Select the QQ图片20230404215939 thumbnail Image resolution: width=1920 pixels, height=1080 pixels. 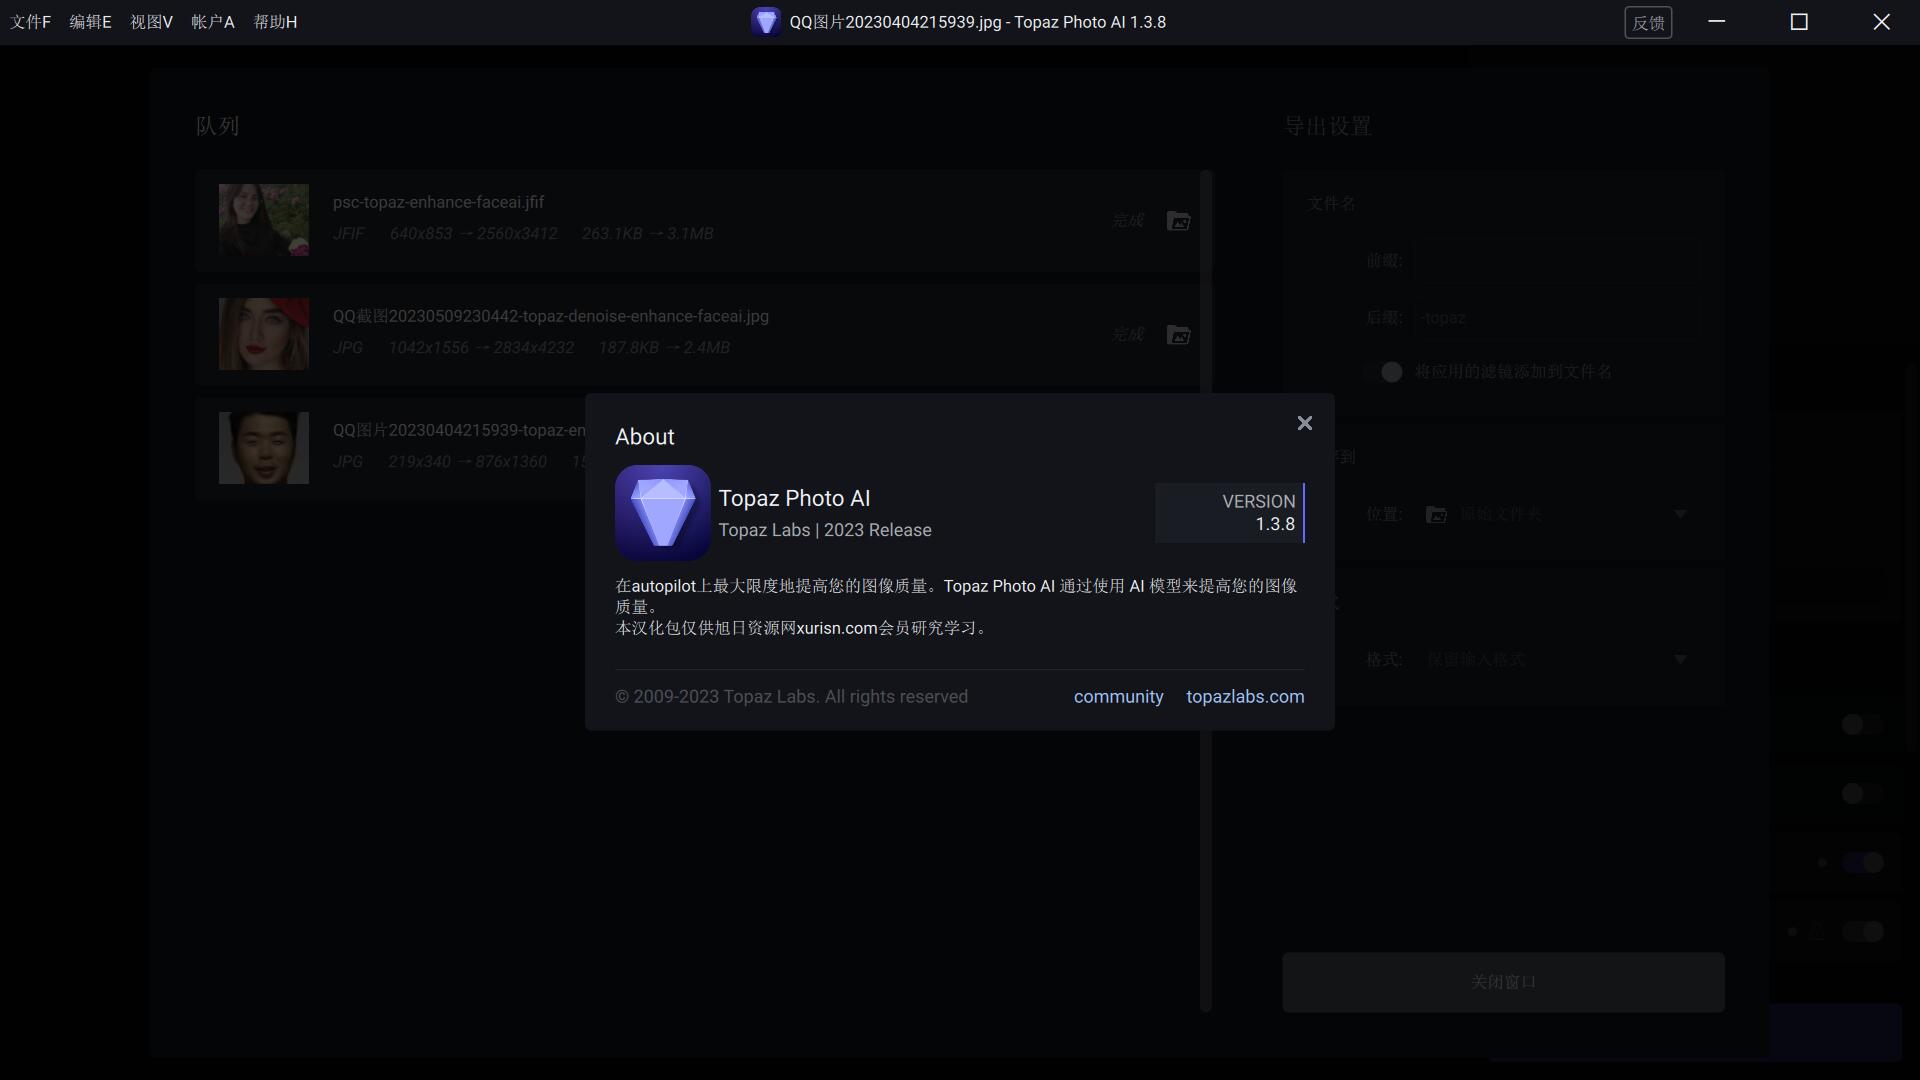264,448
